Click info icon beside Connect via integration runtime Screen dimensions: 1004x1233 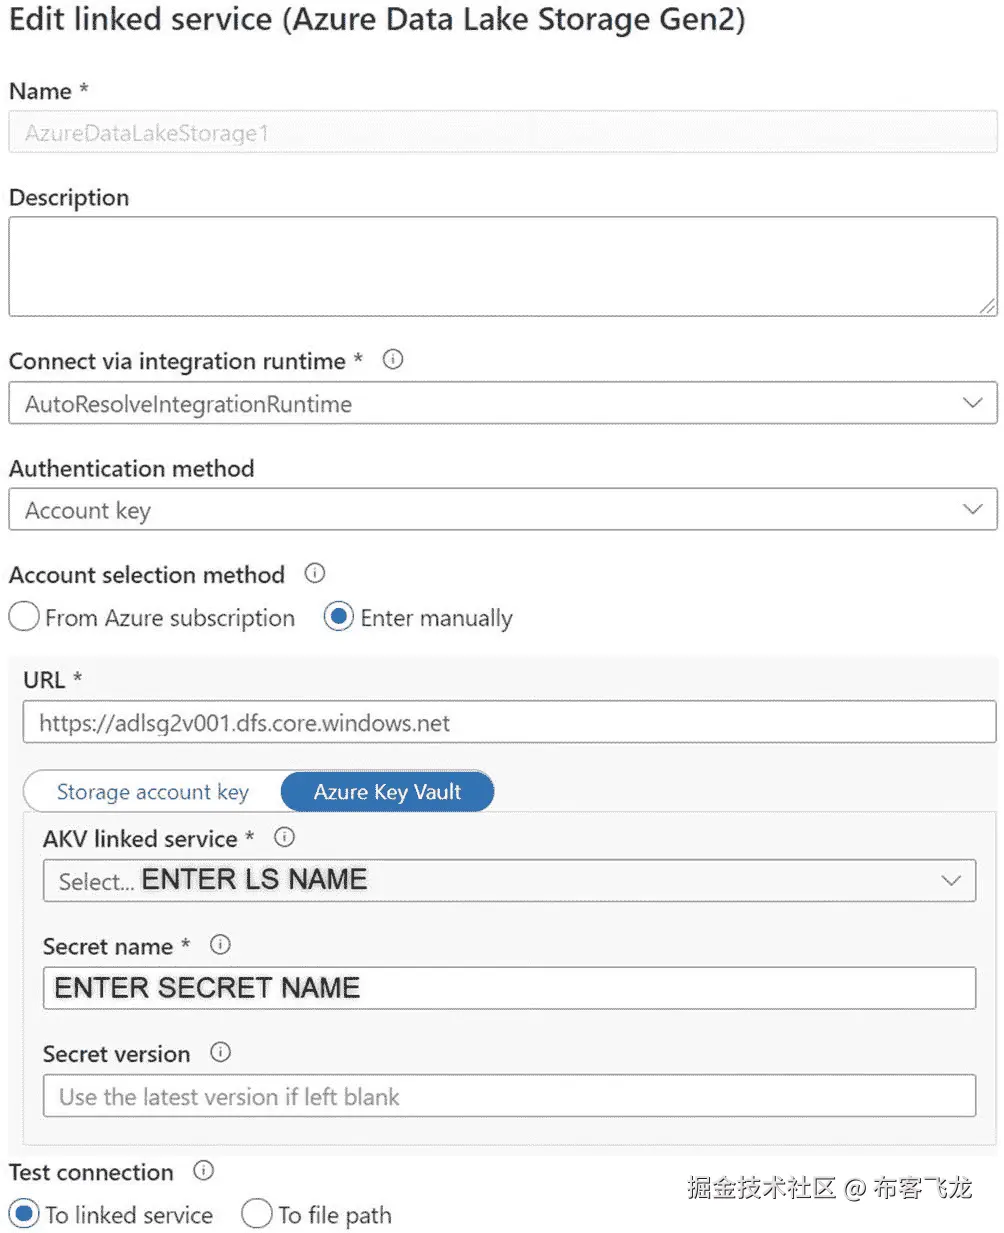click(393, 360)
